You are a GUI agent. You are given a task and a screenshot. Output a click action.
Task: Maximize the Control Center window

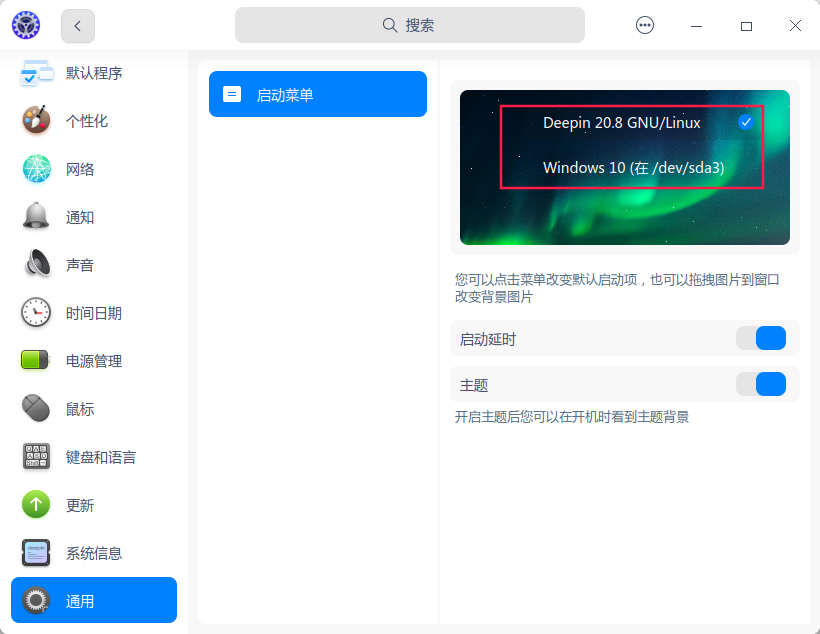pos(746,26)
